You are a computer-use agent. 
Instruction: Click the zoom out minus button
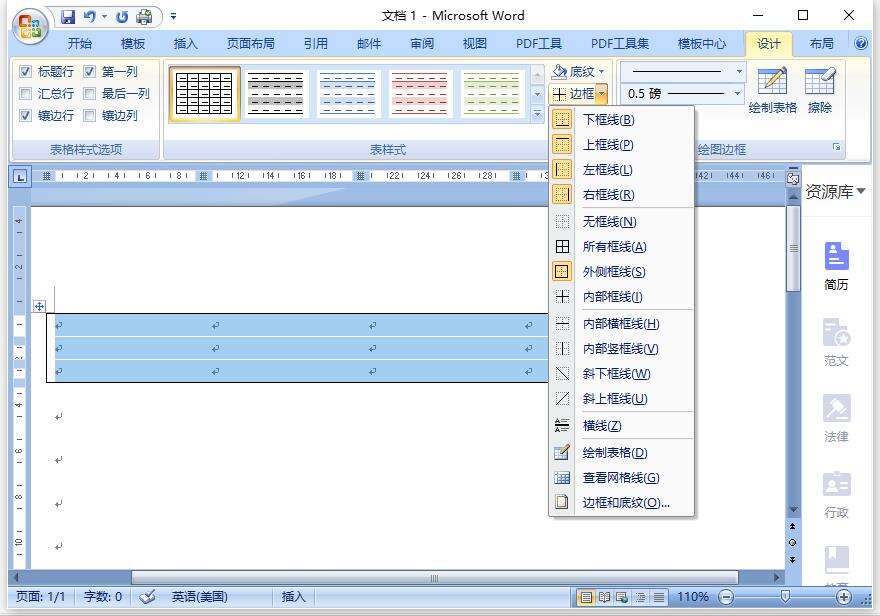(x=726, y=597)
